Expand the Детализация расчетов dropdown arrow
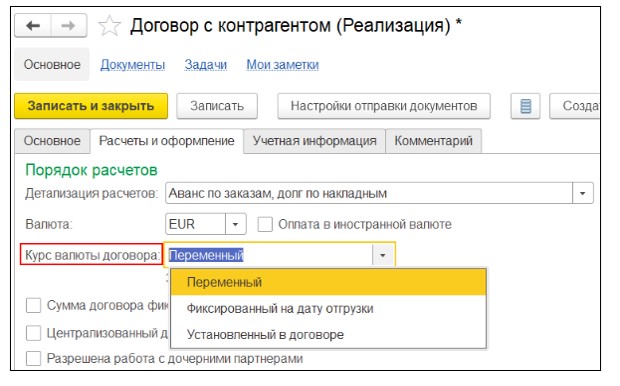 pos(582,193)
